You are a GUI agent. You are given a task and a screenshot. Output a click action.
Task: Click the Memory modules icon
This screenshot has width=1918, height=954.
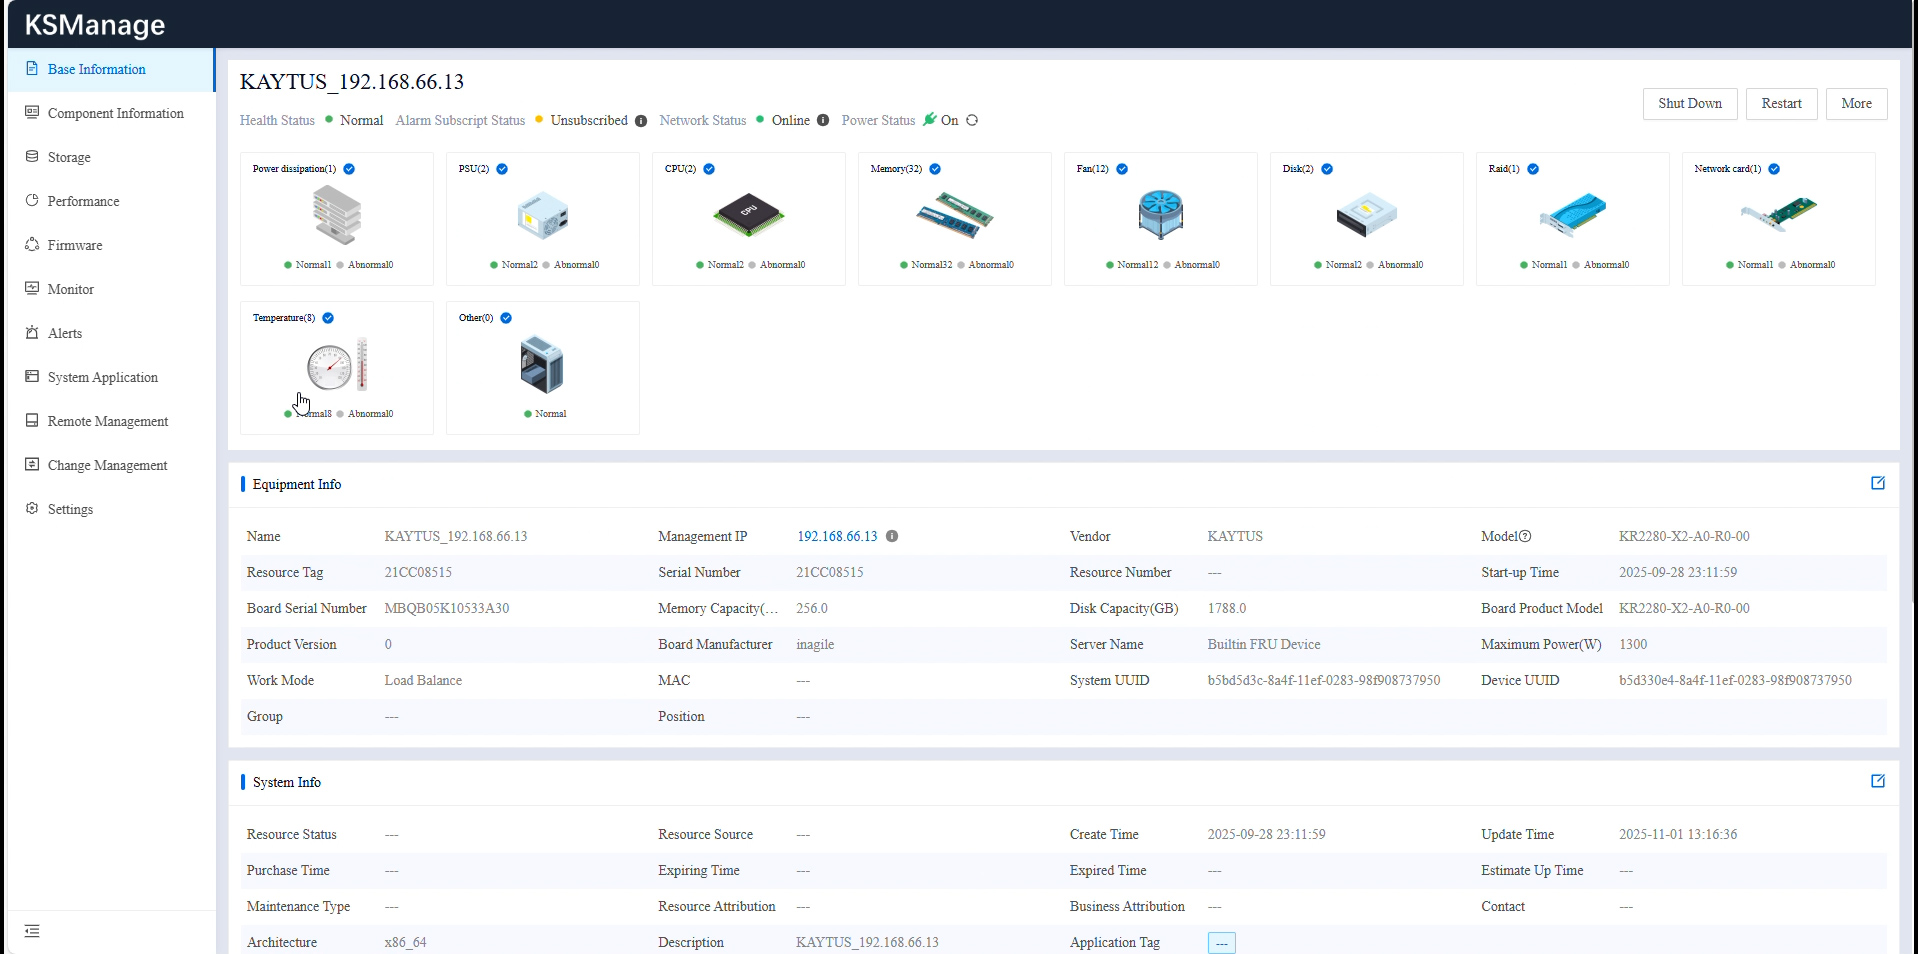tap(954, 214)
